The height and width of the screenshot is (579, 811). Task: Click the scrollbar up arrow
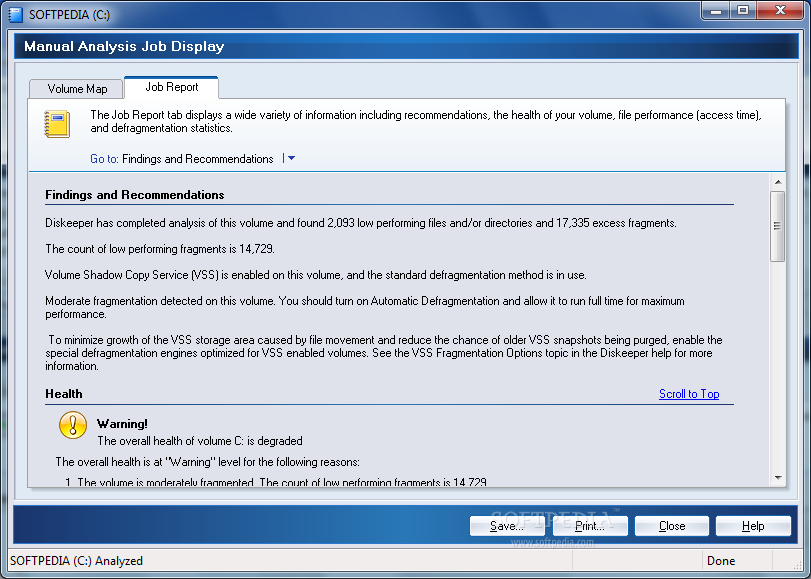click(778, 182)
